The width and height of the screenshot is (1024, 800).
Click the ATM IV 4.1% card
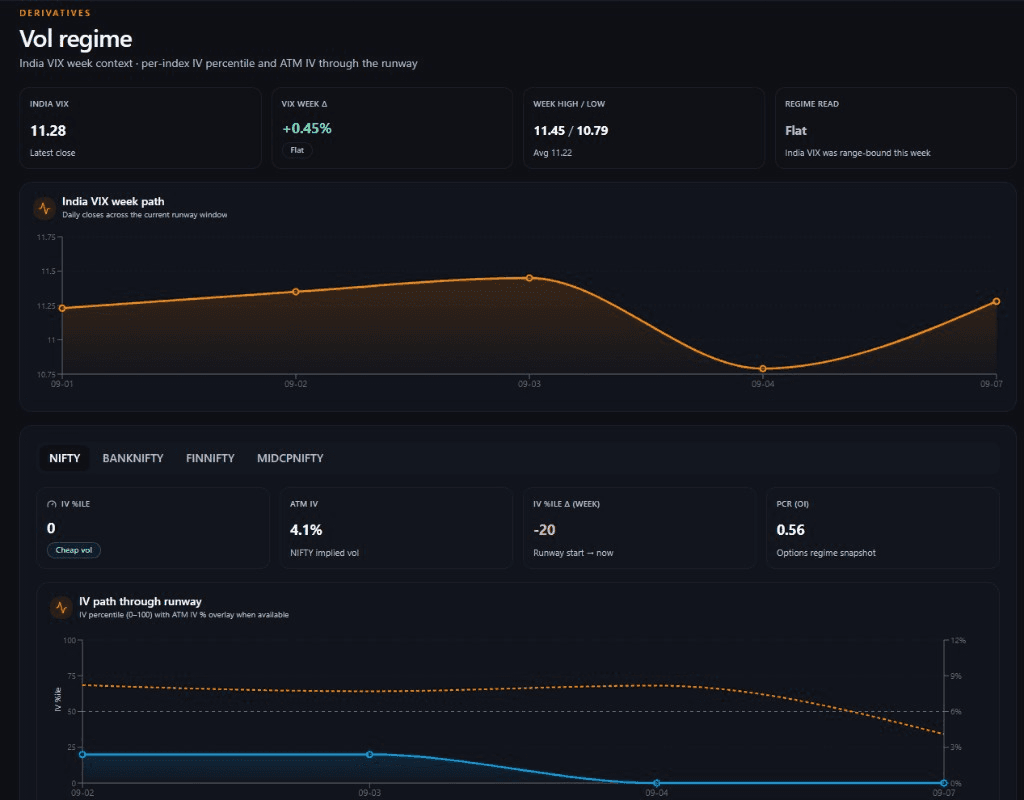396,528
